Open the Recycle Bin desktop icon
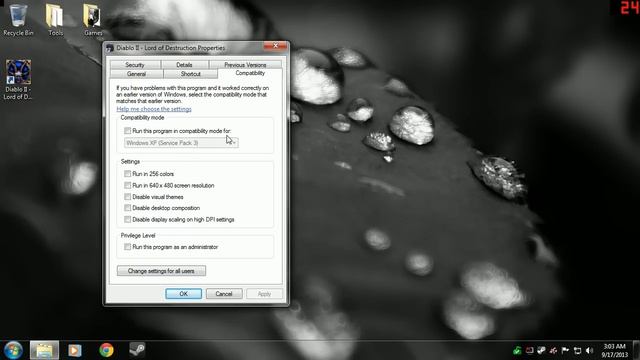Screen dimensions: 640x360 click(x=18, y=20)
